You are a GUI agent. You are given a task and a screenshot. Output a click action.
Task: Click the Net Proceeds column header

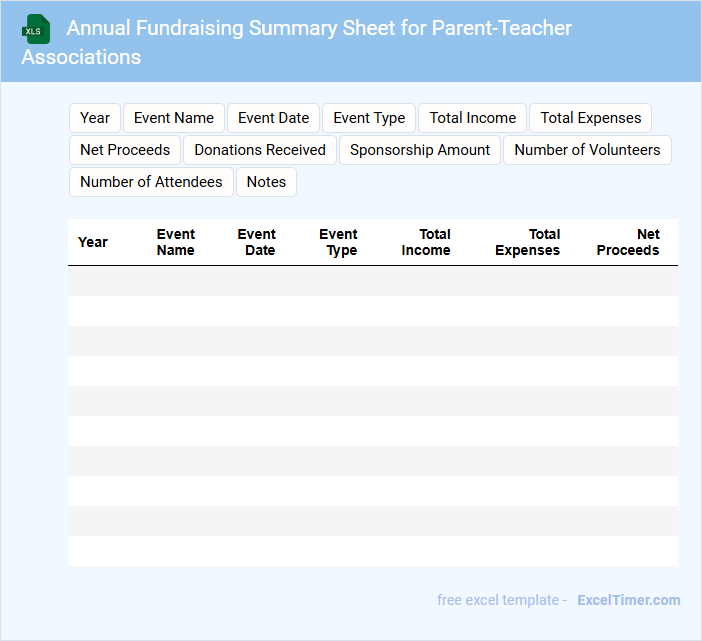click(x=628, y=242)
